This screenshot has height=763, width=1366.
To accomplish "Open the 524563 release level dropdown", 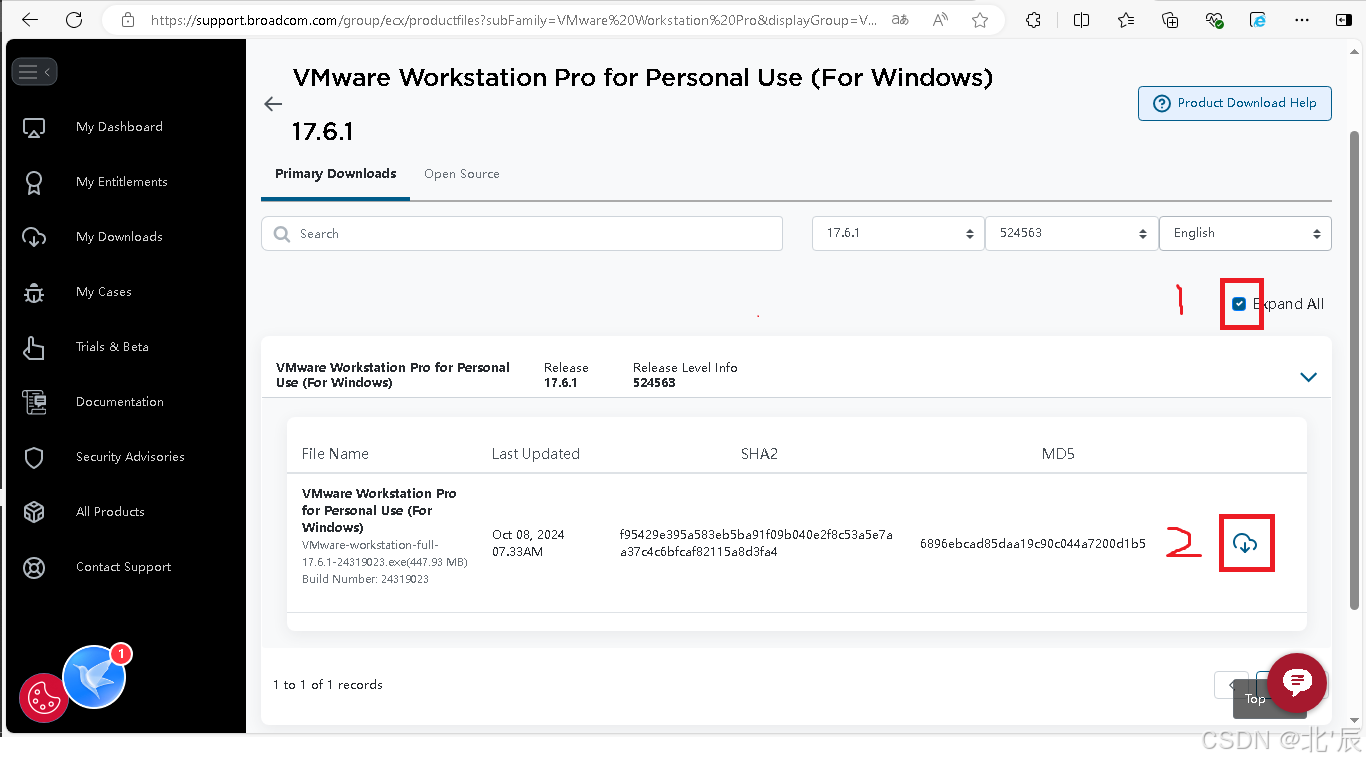I will (1071, 233).
